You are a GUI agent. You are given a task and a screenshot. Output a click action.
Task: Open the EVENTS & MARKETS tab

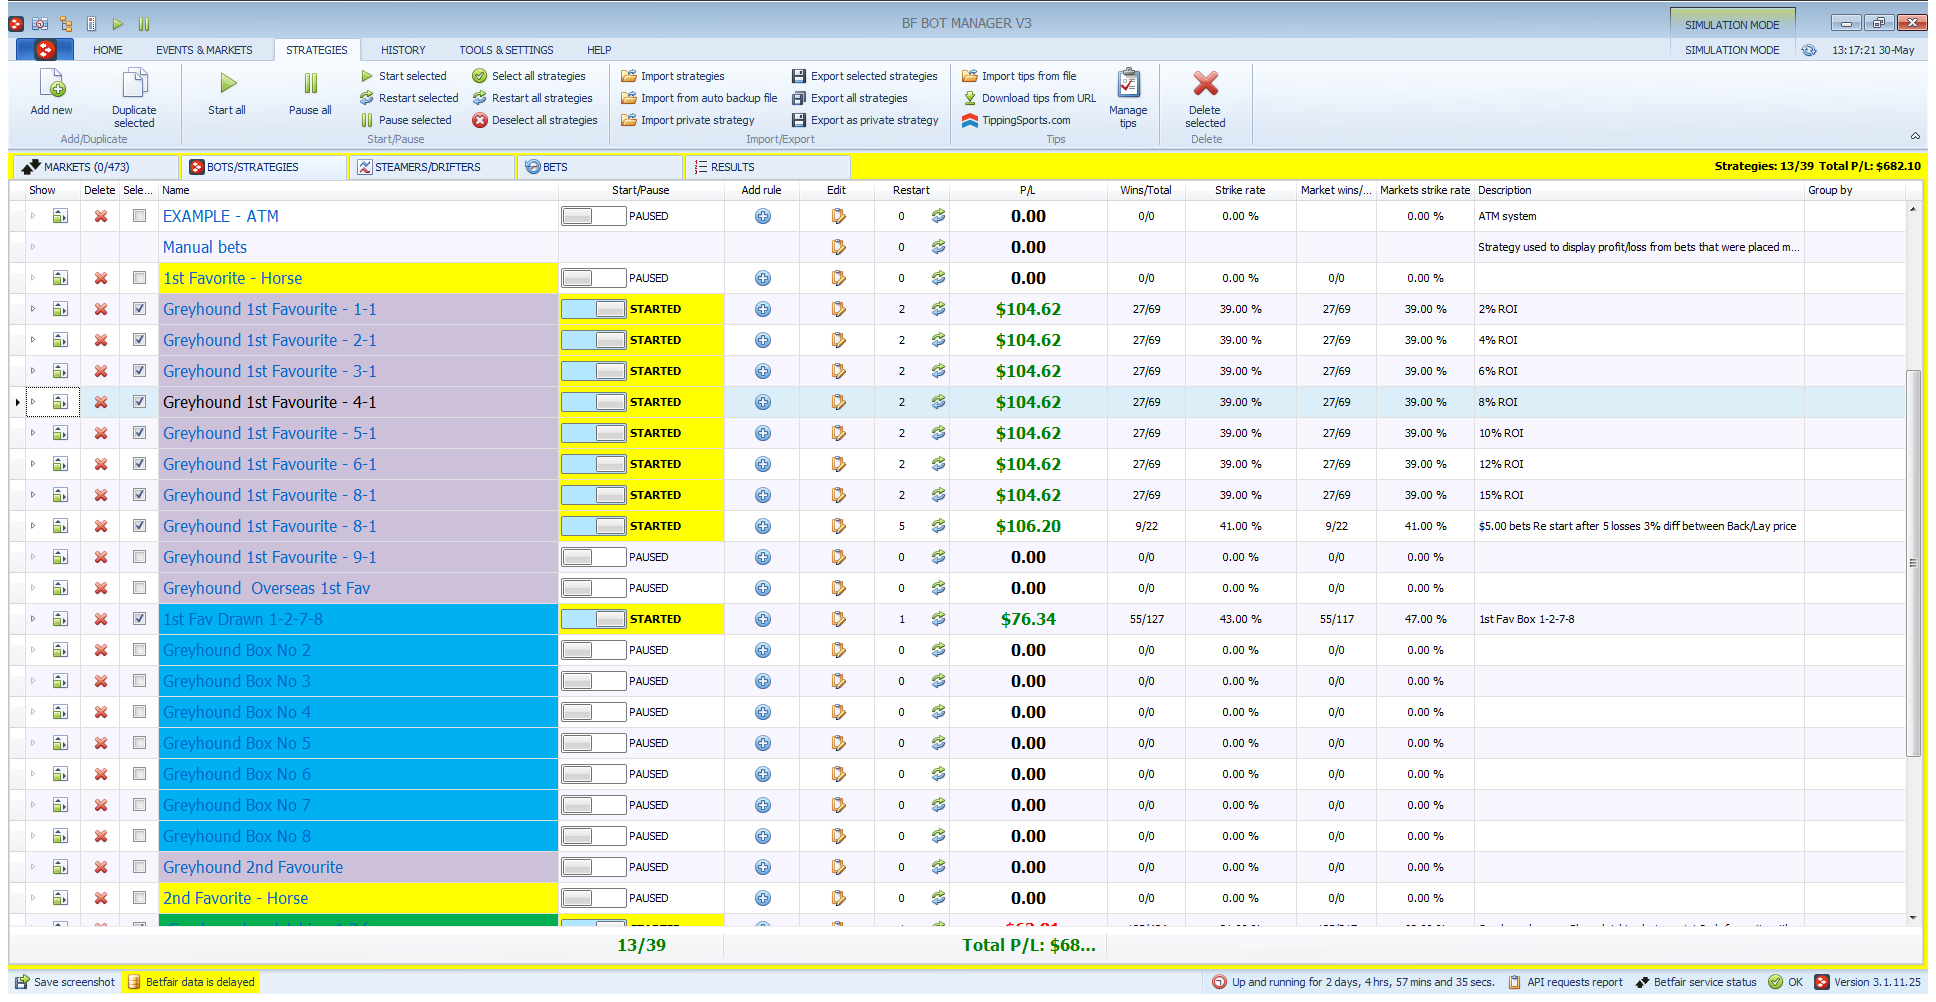(x=204, y=50)
